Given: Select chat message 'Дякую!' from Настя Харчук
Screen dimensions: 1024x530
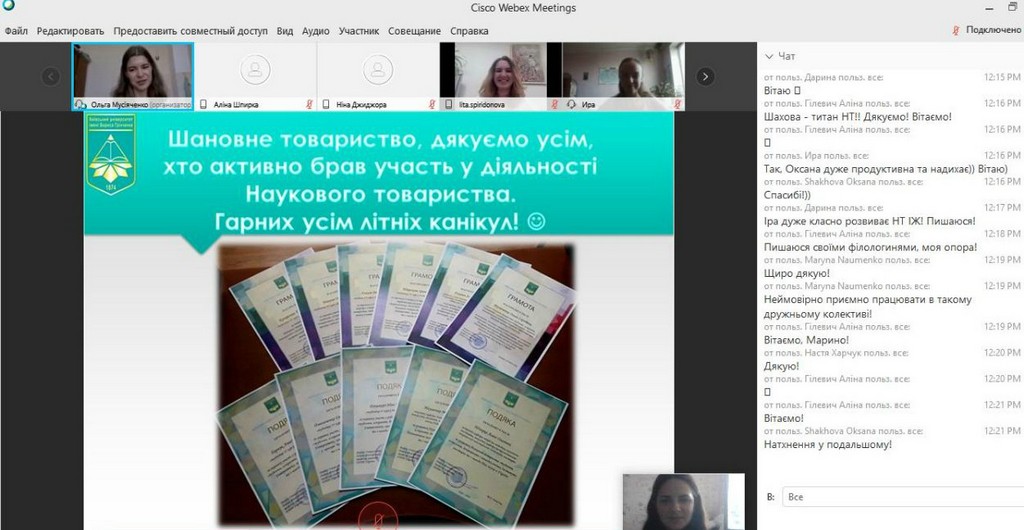Looking at the screenshot, I should 781,366.
